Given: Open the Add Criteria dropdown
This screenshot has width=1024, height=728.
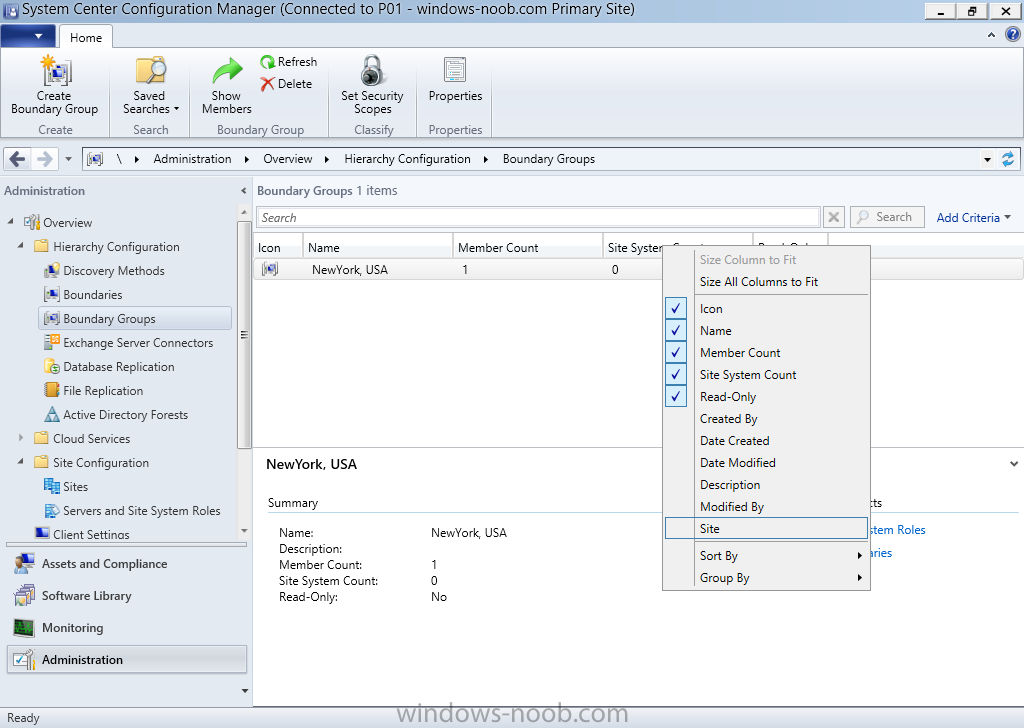Looking at the screenshot, I should pos(973,217).
